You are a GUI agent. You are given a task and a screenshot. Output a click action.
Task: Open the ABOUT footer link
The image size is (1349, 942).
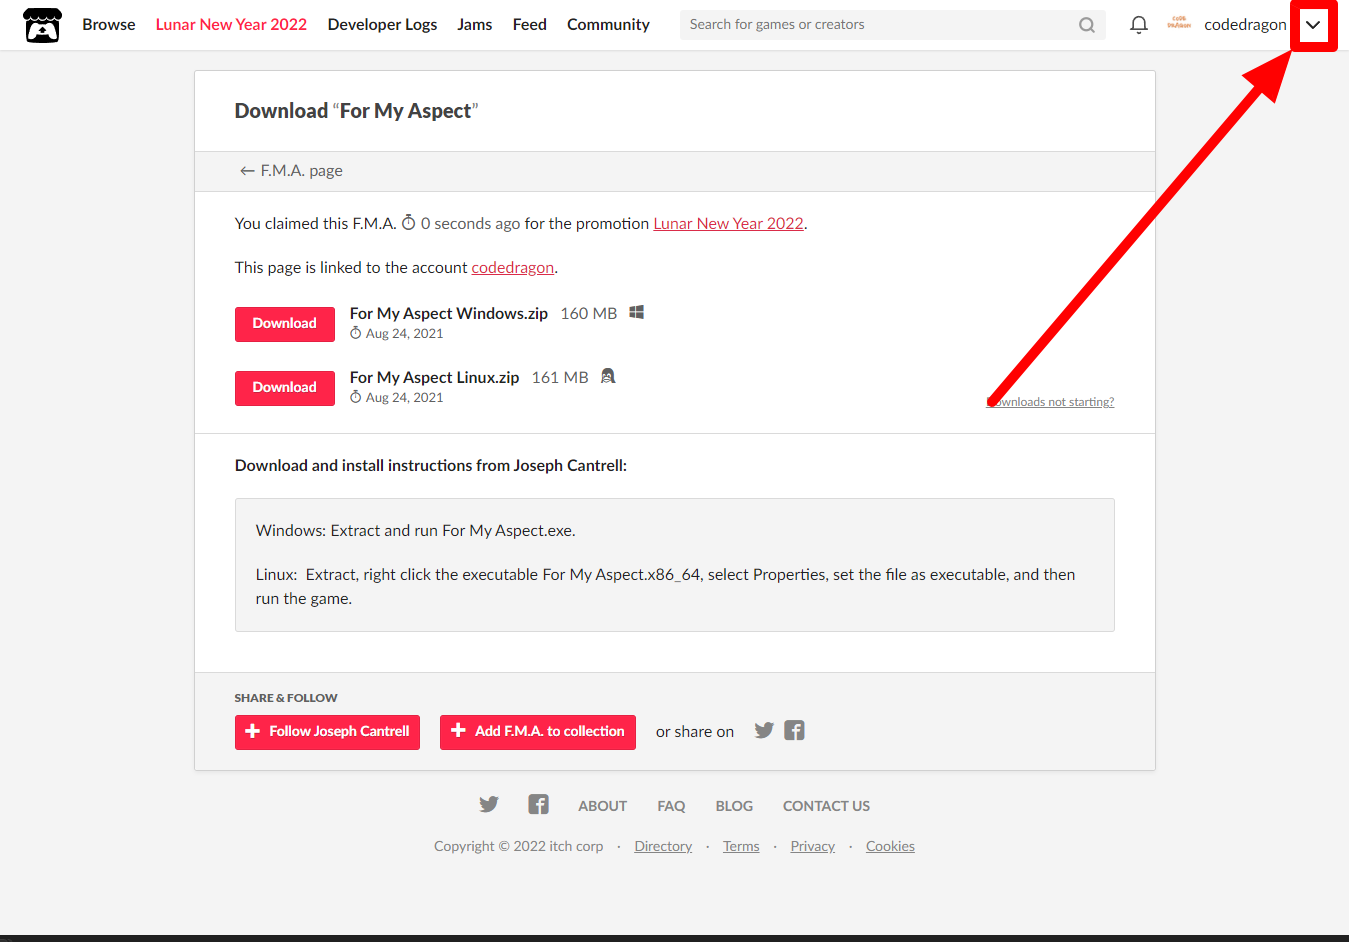click(602, 806)
